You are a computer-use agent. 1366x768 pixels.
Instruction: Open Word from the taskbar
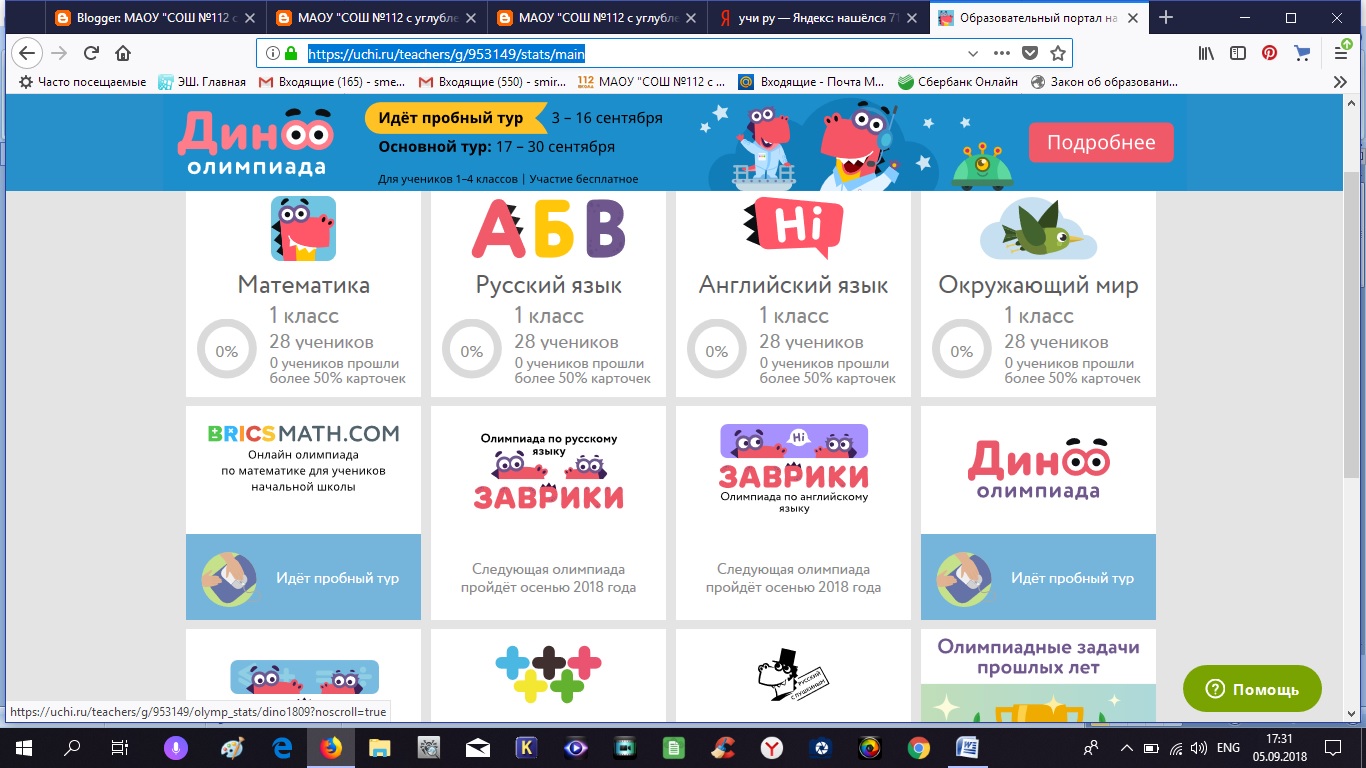(x=968, y=747)
